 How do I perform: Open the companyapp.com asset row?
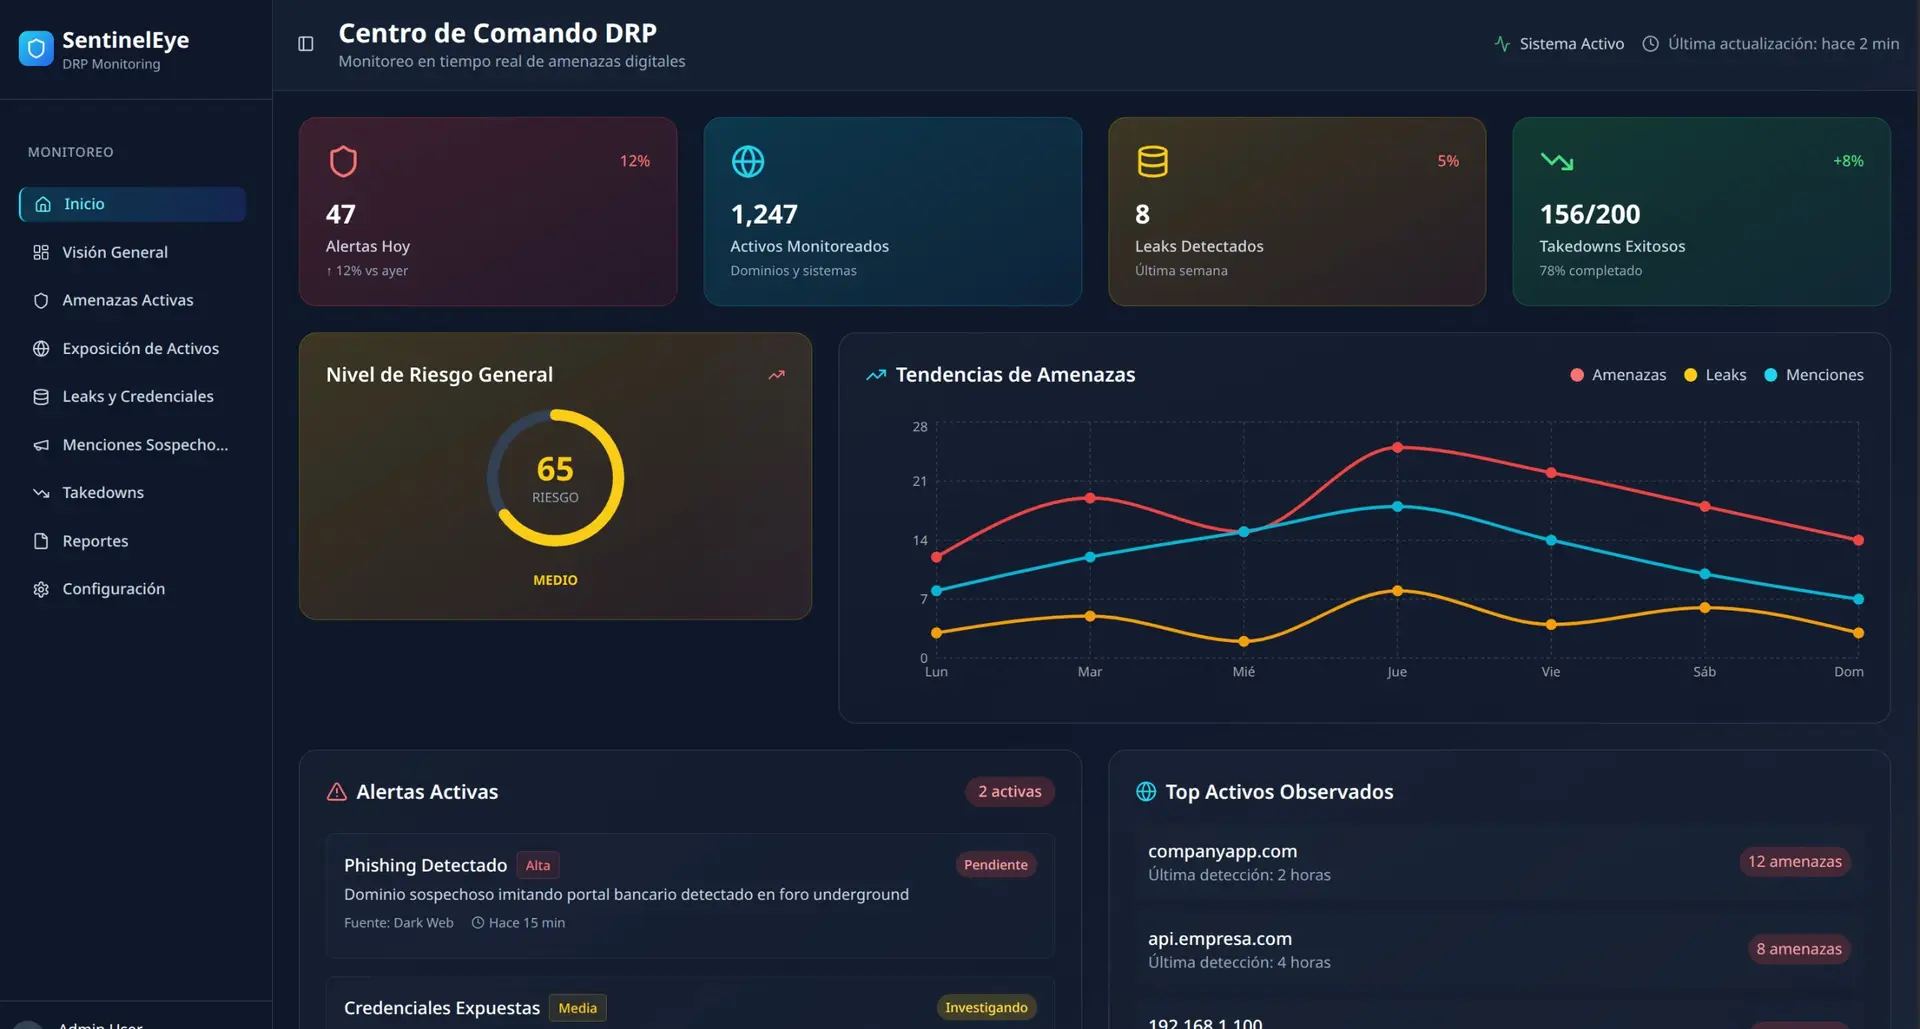pyautogui.click(x=1499, y=862)
